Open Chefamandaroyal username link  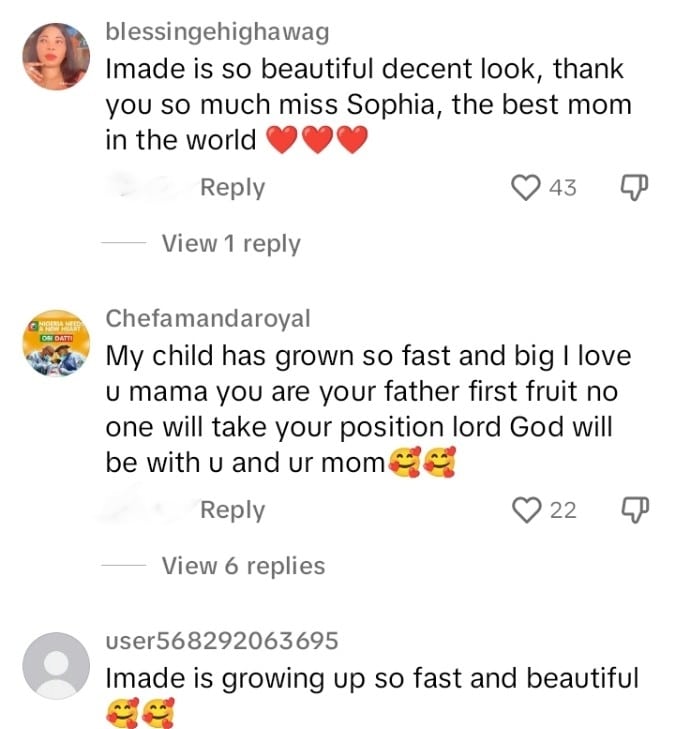[x=208, y=319]
